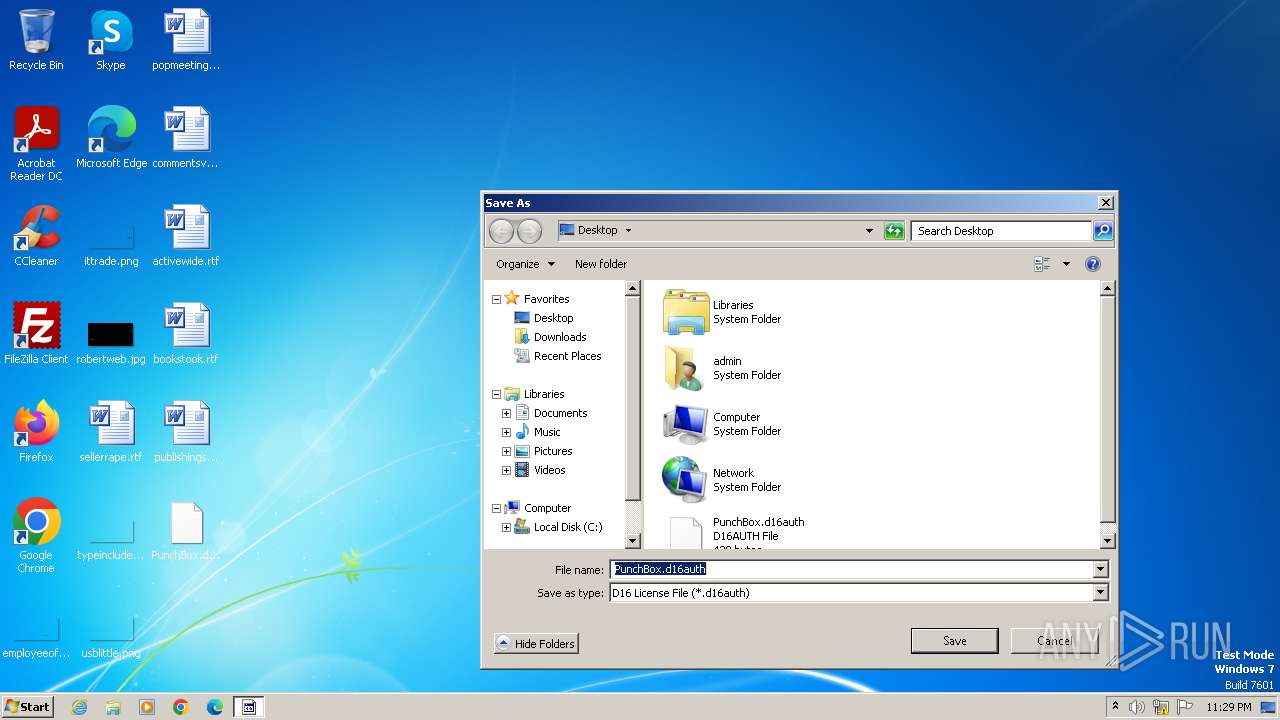Open the Save as type dropdown
The image size is (1280, 720).
(x=1100, y=593)
